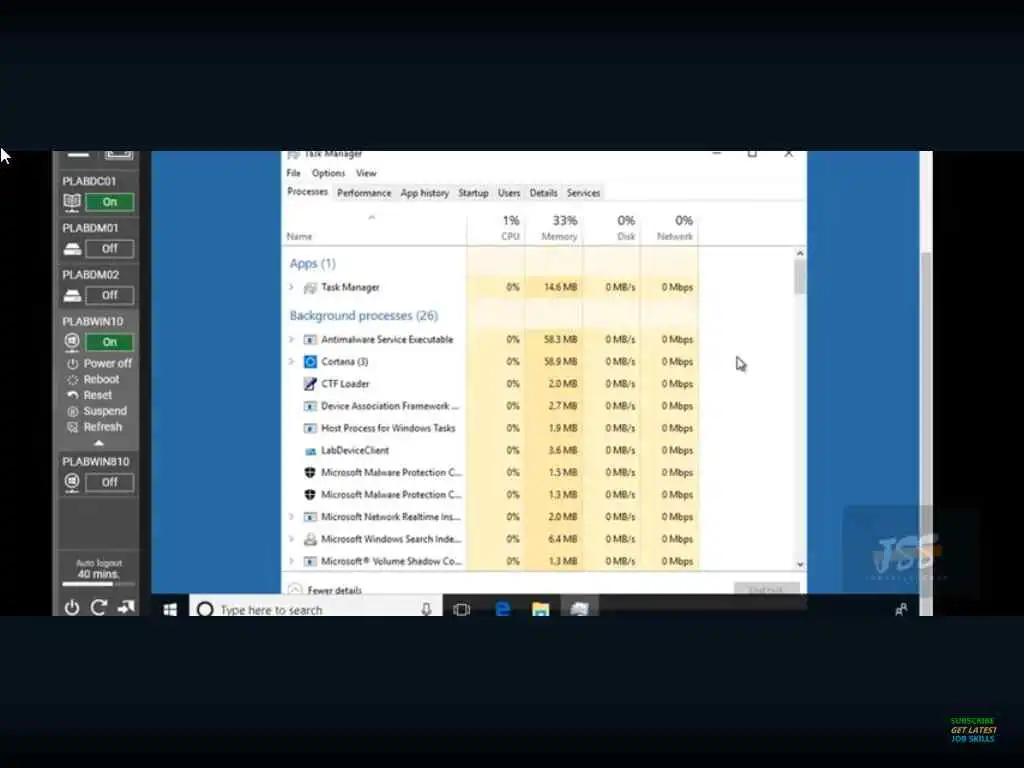Expand the Cortana (3) process group
Image resolution: width=1024 pixels, height=768 pixels.
[x=291, y=362]
